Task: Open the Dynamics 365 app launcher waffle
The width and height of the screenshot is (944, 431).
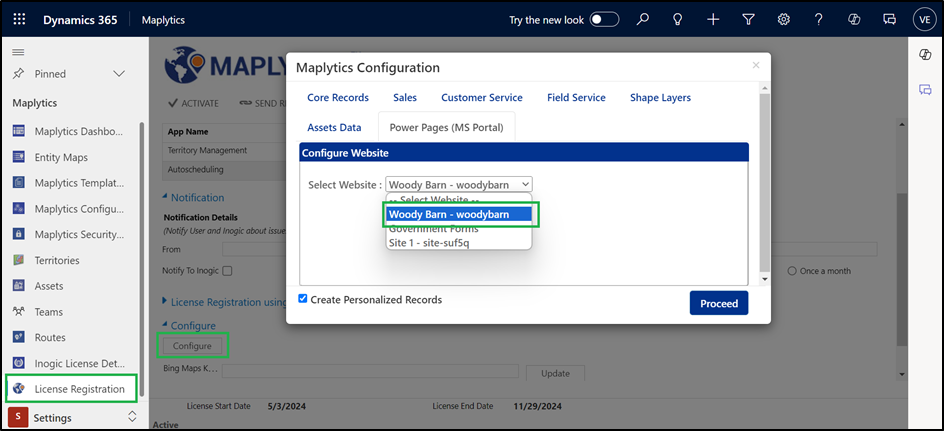Action: [19, 20]
